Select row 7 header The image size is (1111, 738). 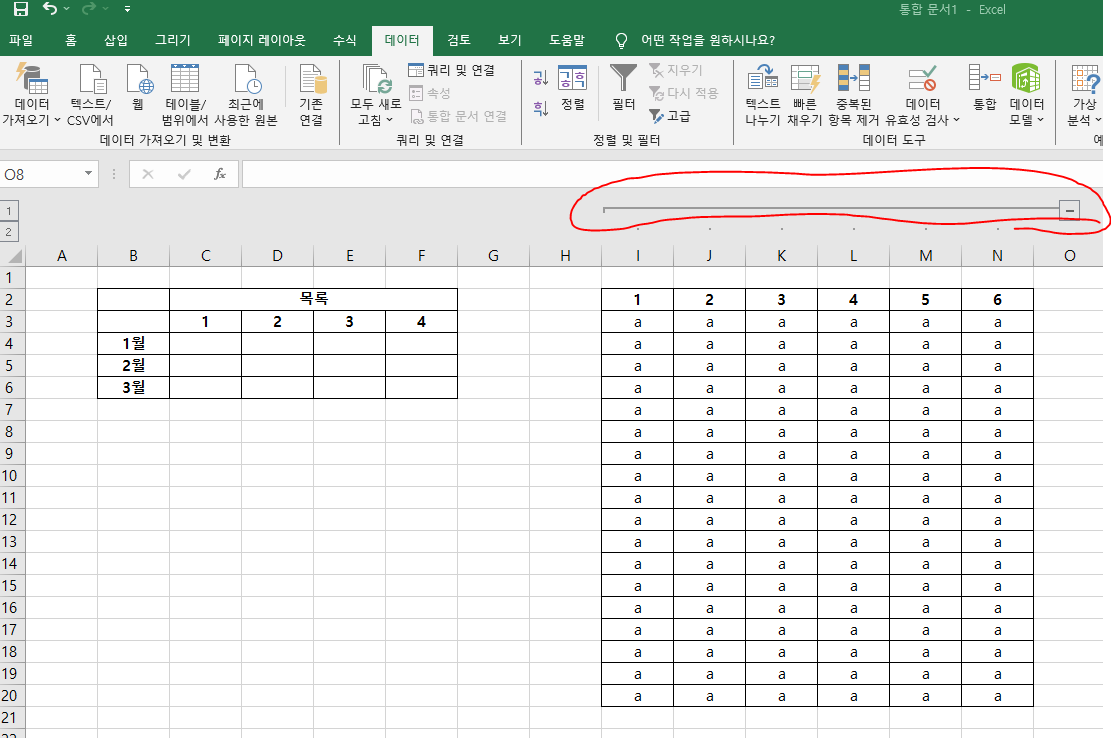10,410
